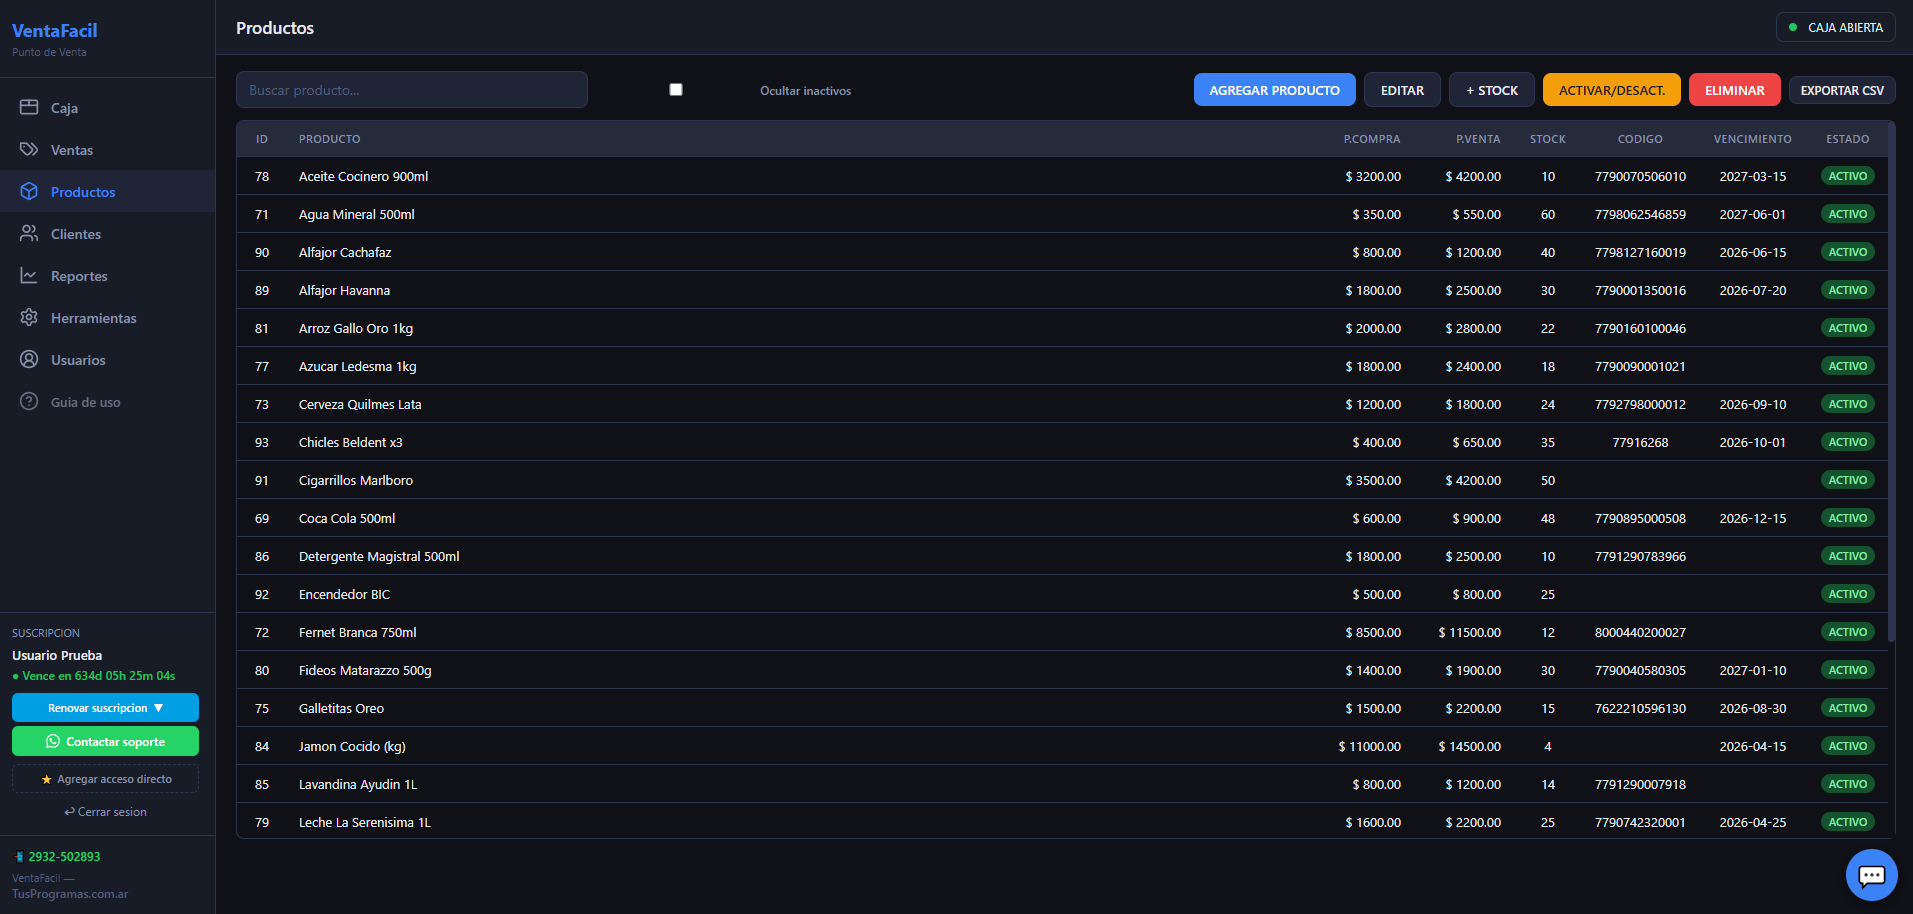Select the Productos box icon
Viewport: 1913px width, 914px height.
(x=29, y=191)
